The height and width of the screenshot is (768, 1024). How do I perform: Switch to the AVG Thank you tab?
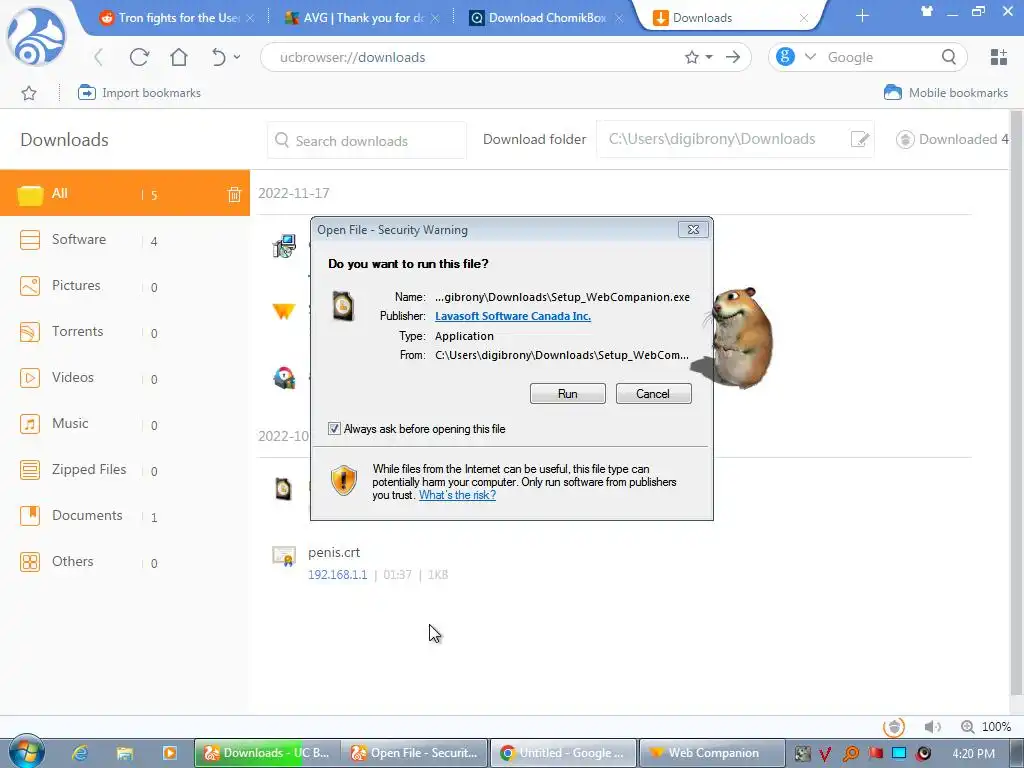362,18
